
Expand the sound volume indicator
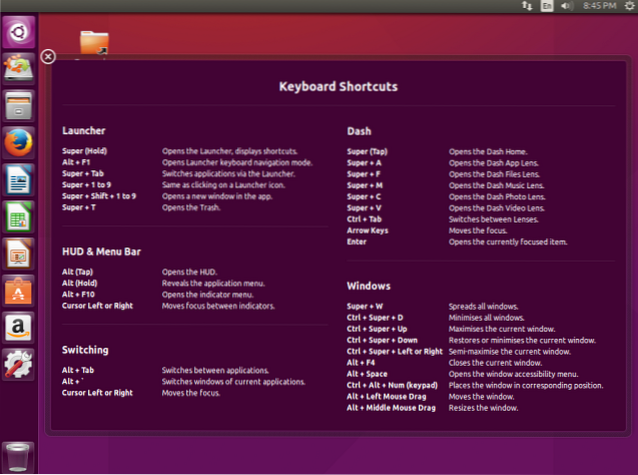pyautogui.click(x=568, y=7)
